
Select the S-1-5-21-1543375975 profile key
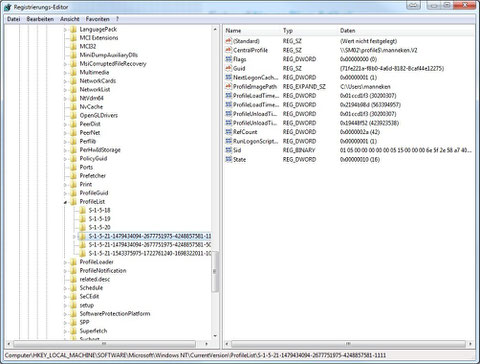tap(149, 253)
